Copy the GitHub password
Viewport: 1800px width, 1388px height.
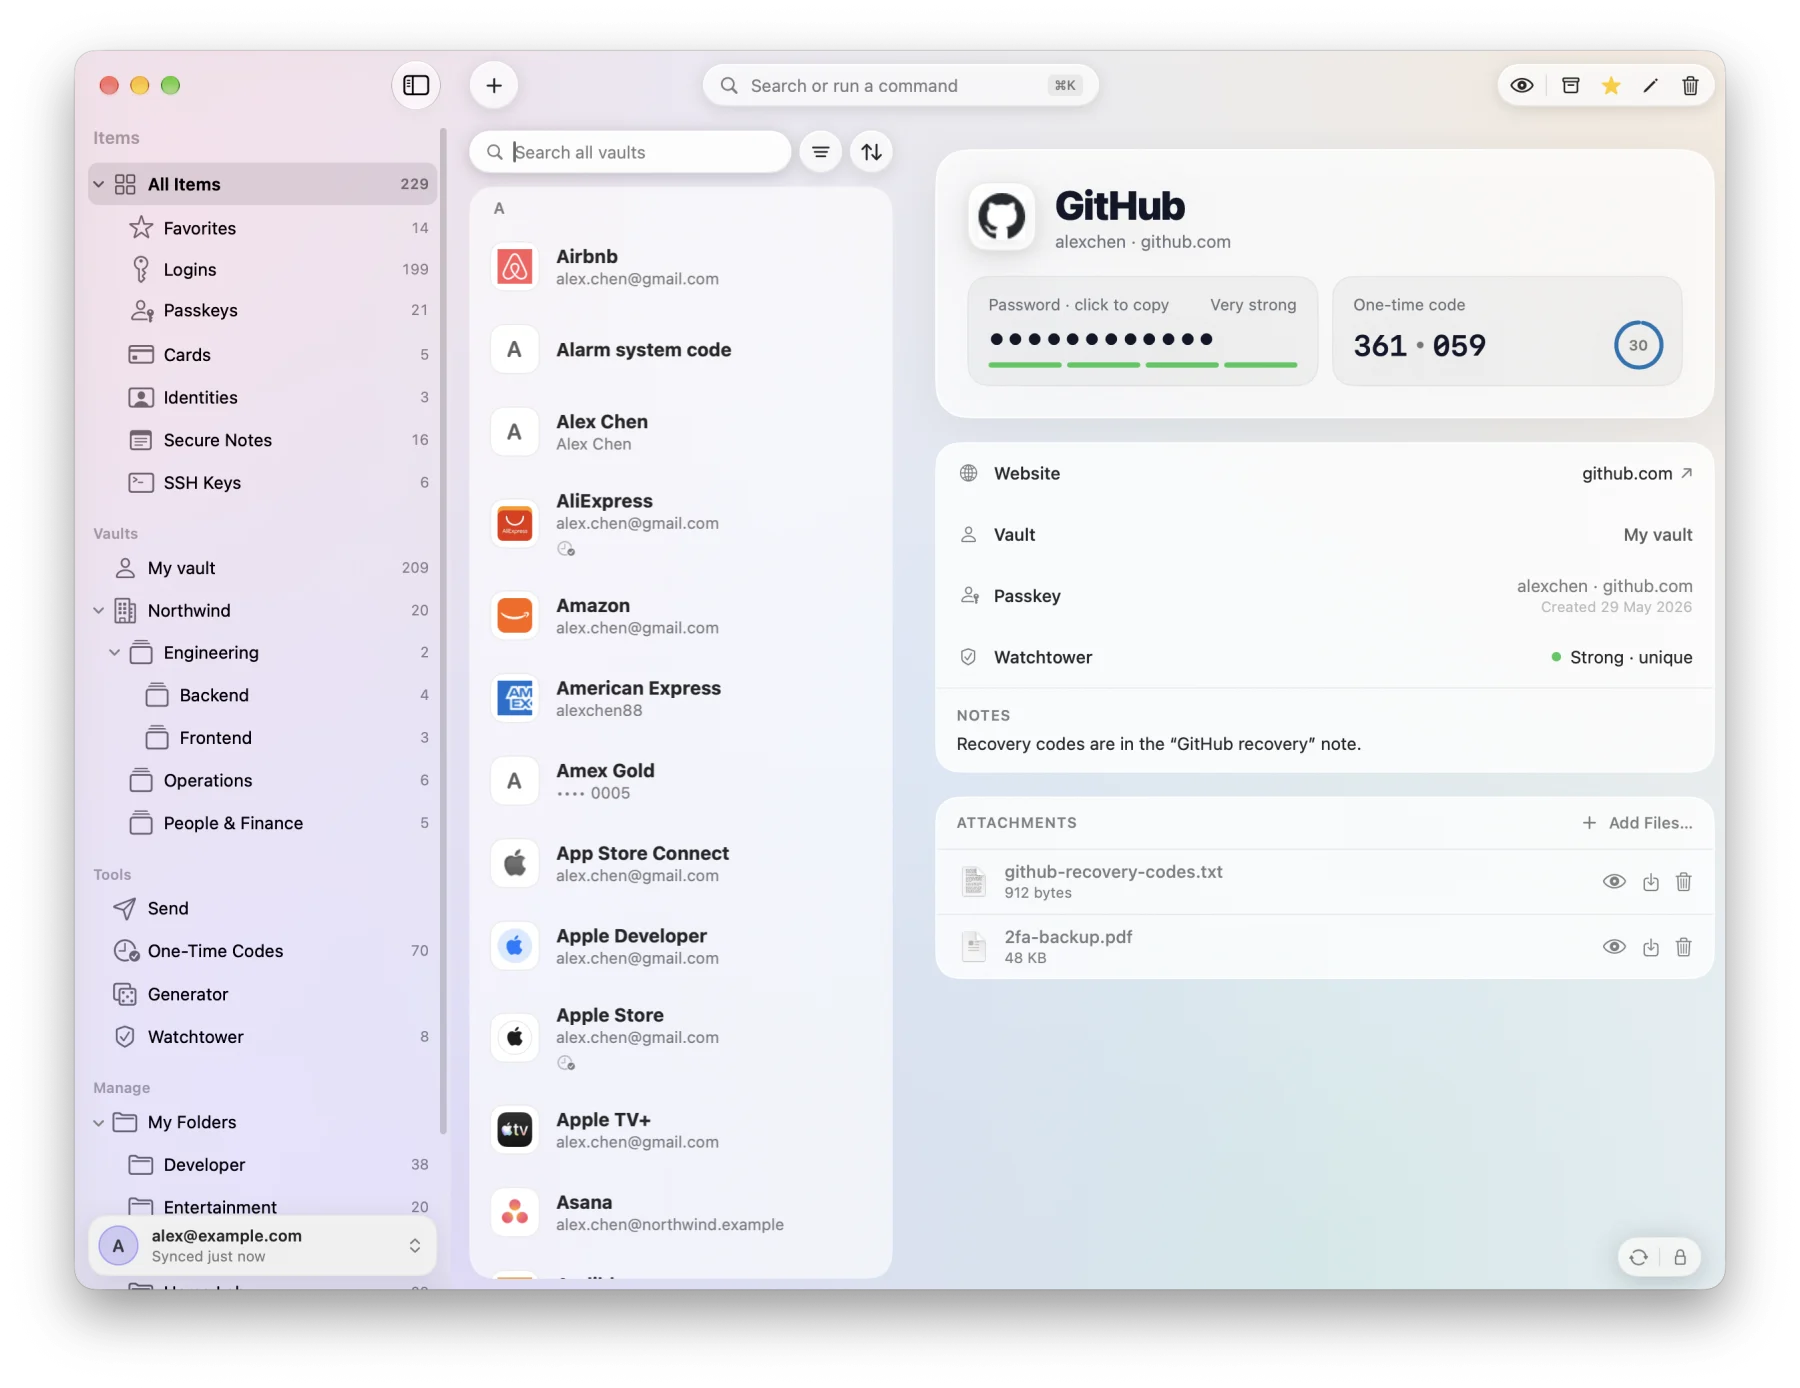(x=1142, y=331)
